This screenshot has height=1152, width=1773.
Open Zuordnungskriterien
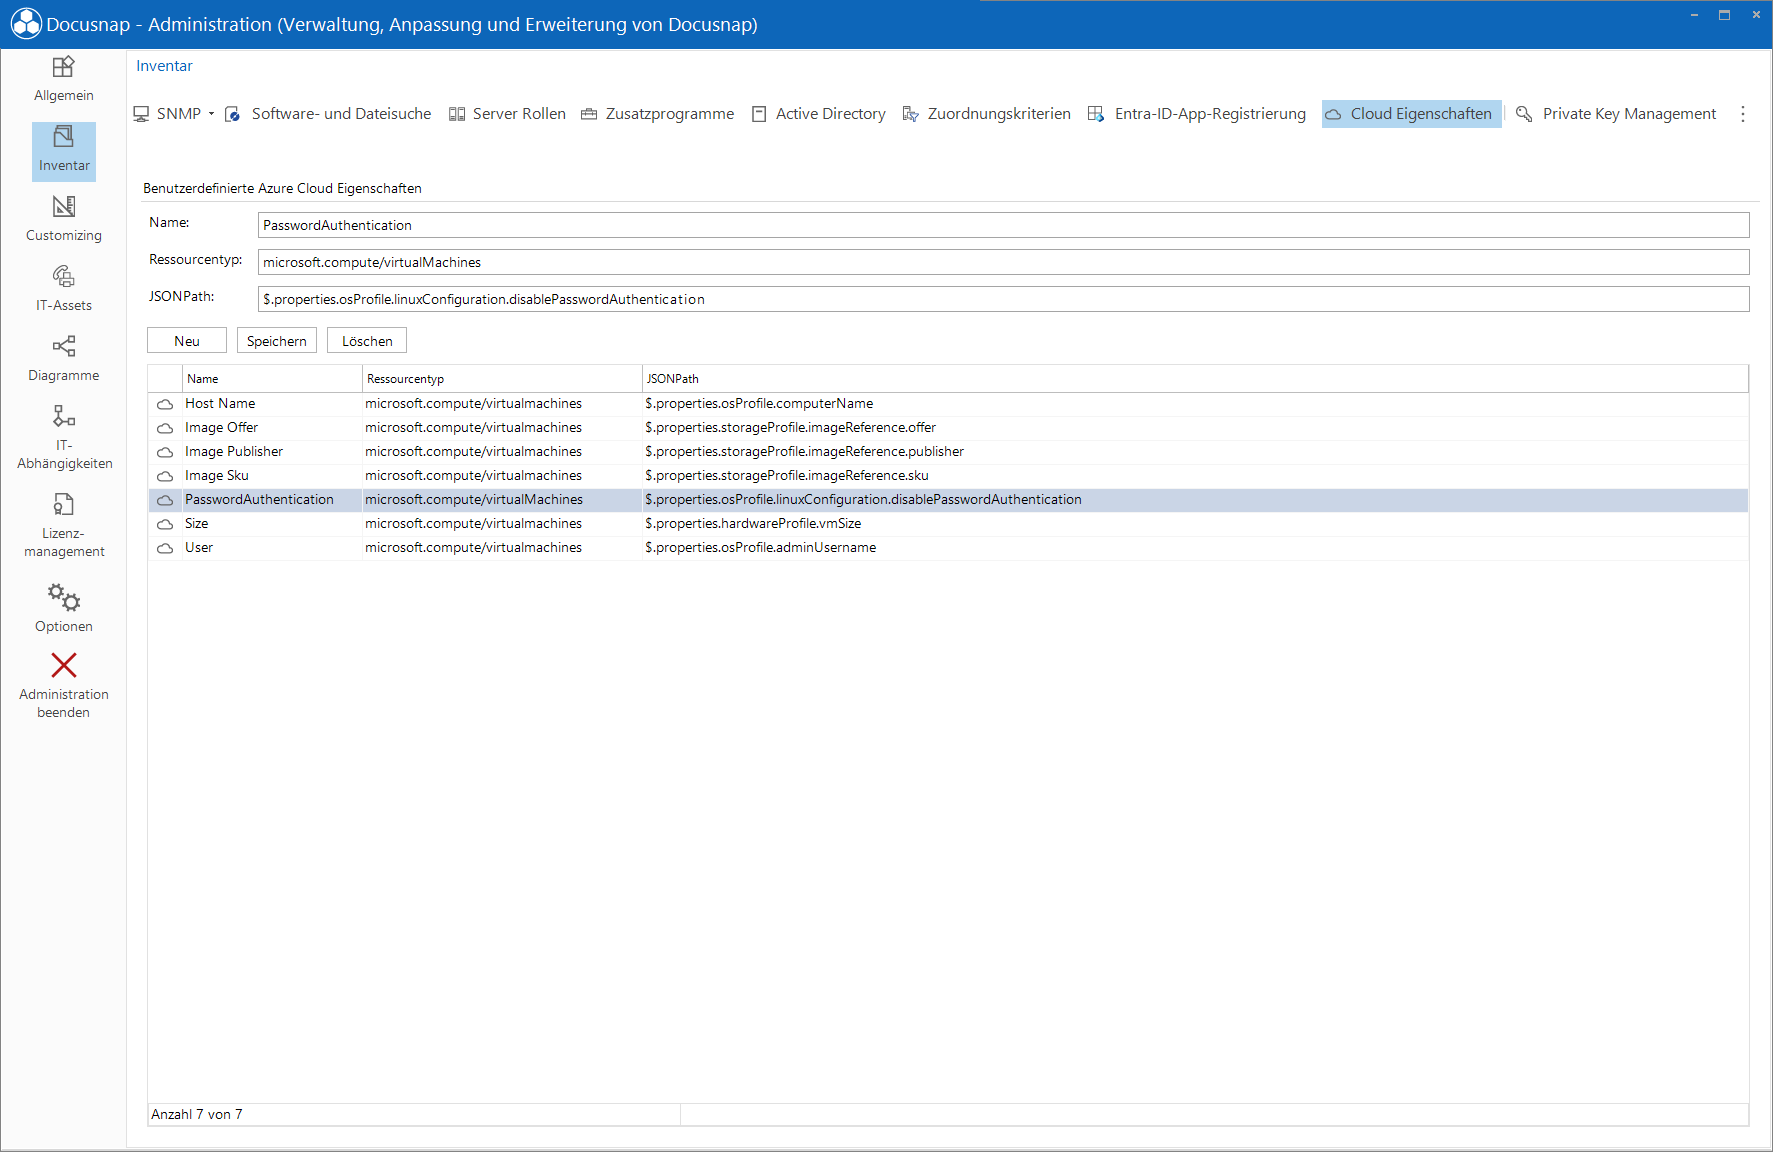coord(986,114)
